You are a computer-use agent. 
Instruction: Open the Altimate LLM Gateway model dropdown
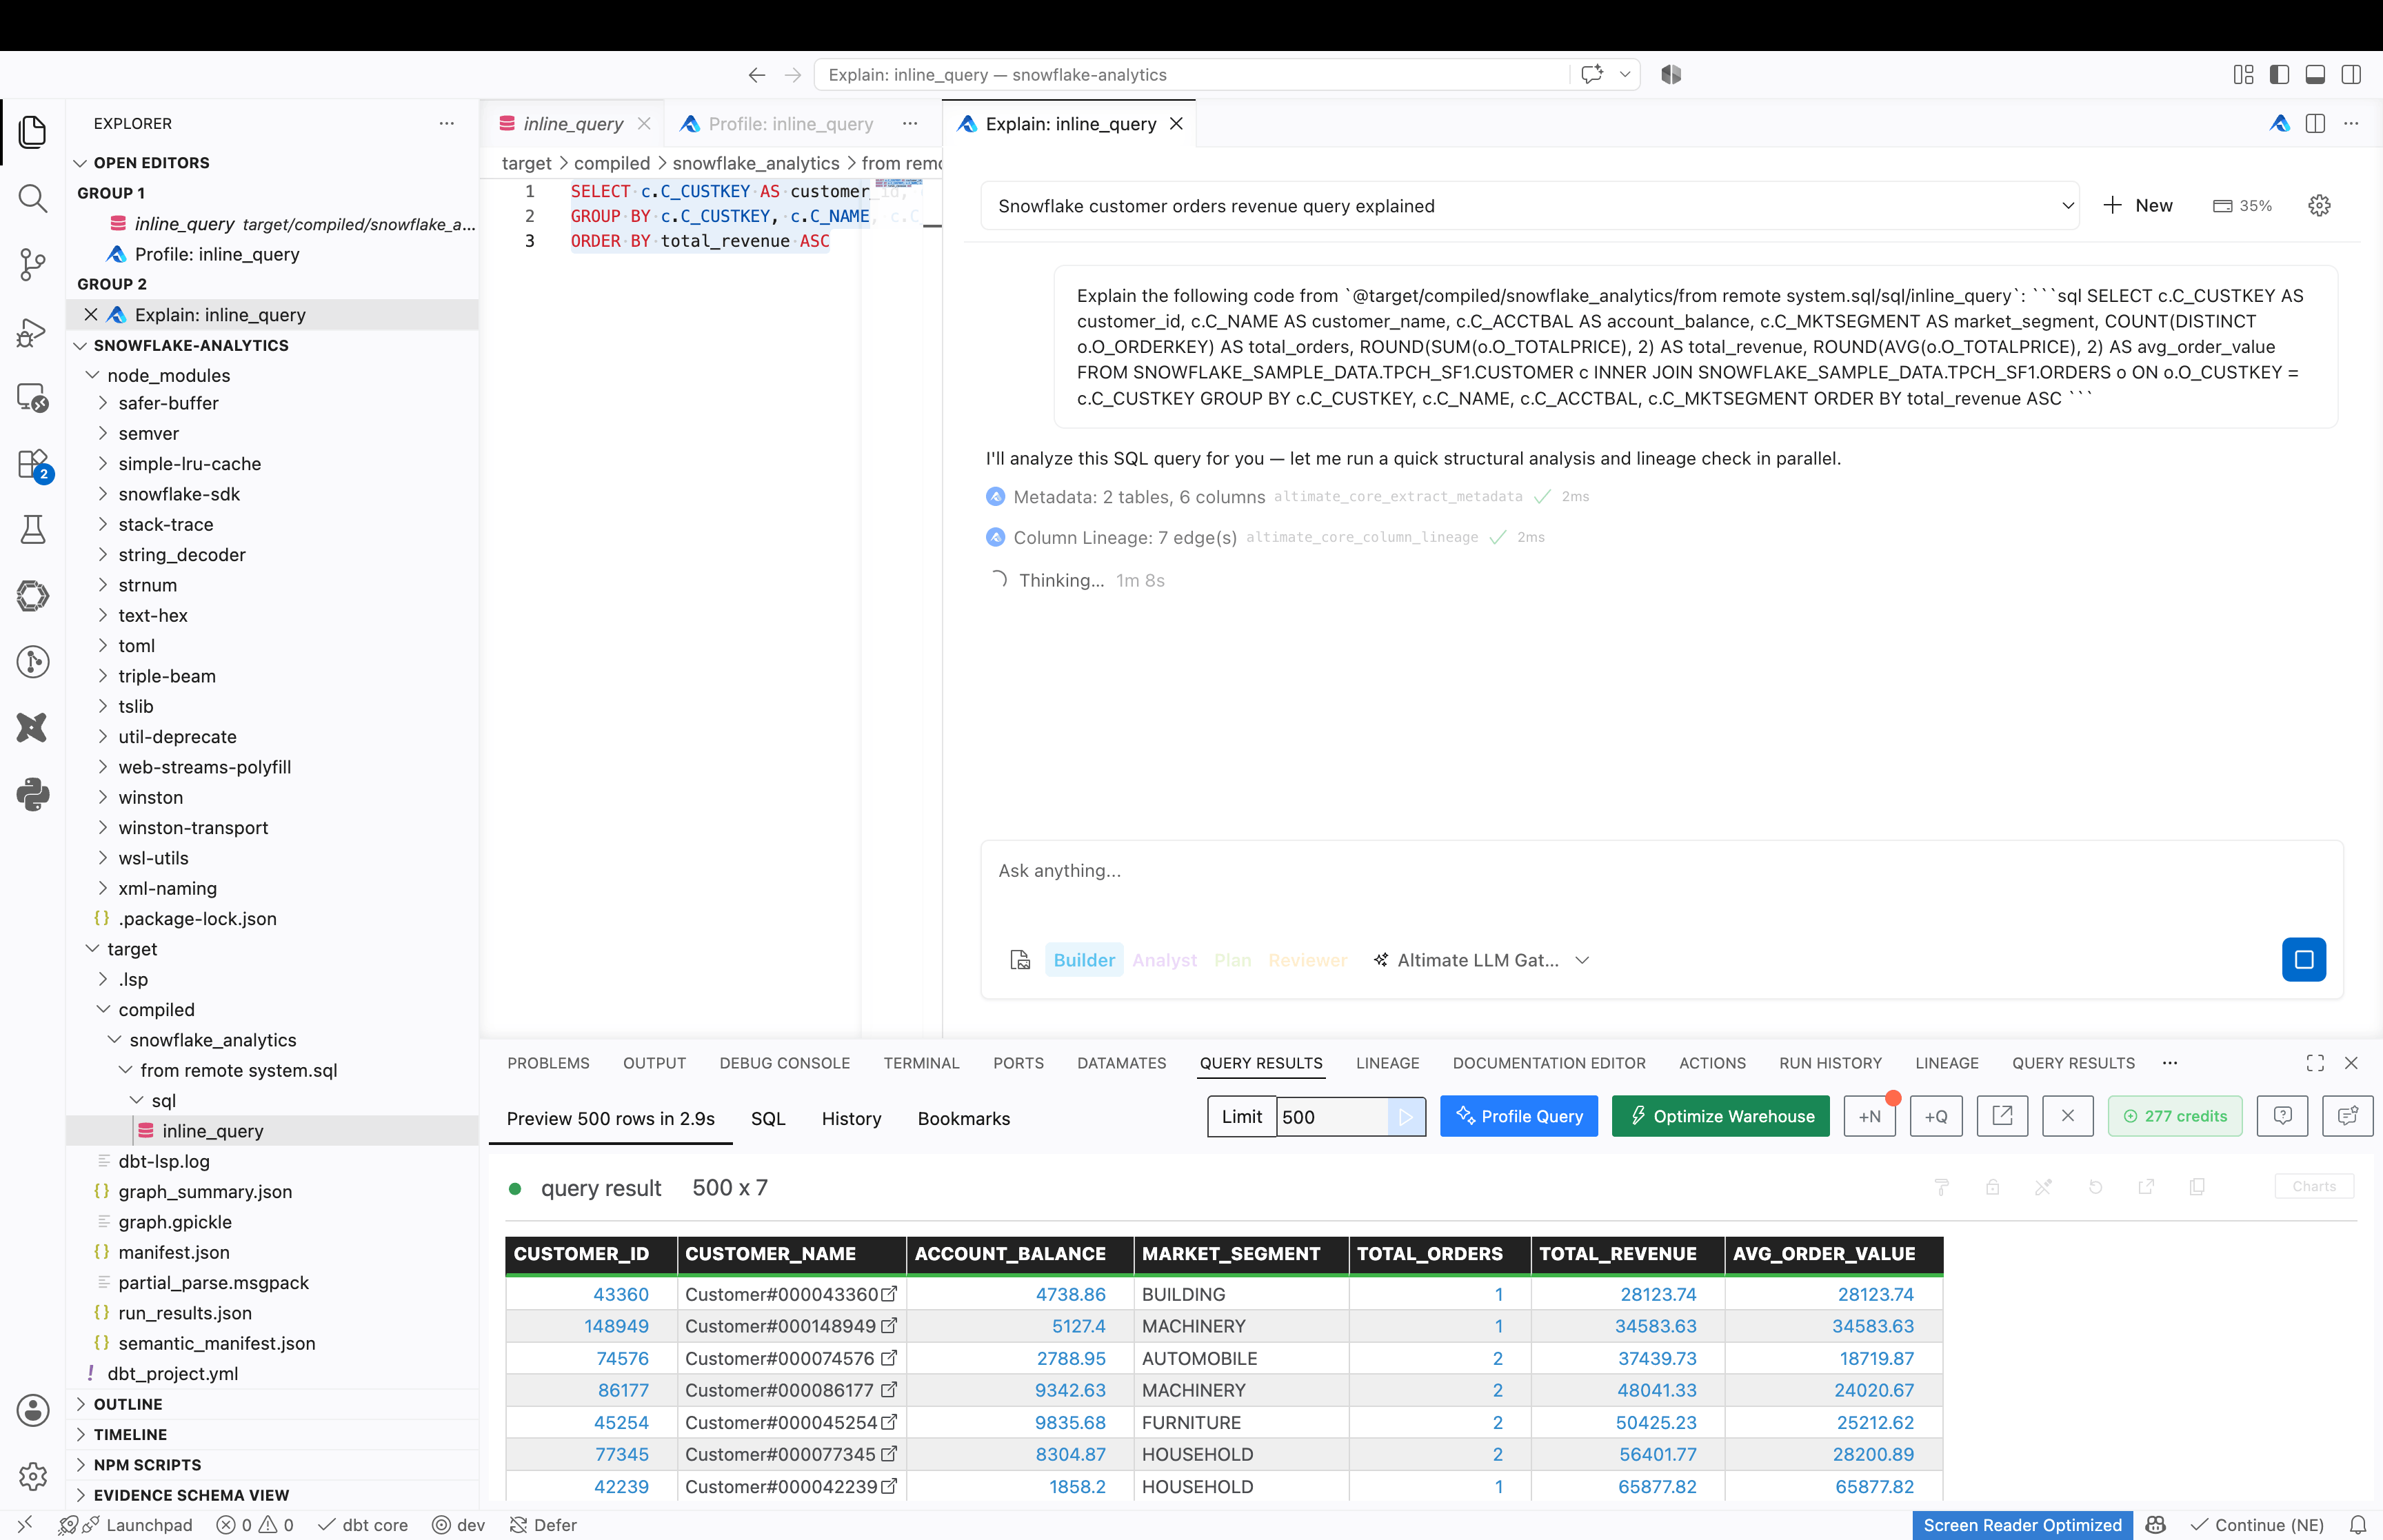pyautogui.click(x=1480, y=960)
